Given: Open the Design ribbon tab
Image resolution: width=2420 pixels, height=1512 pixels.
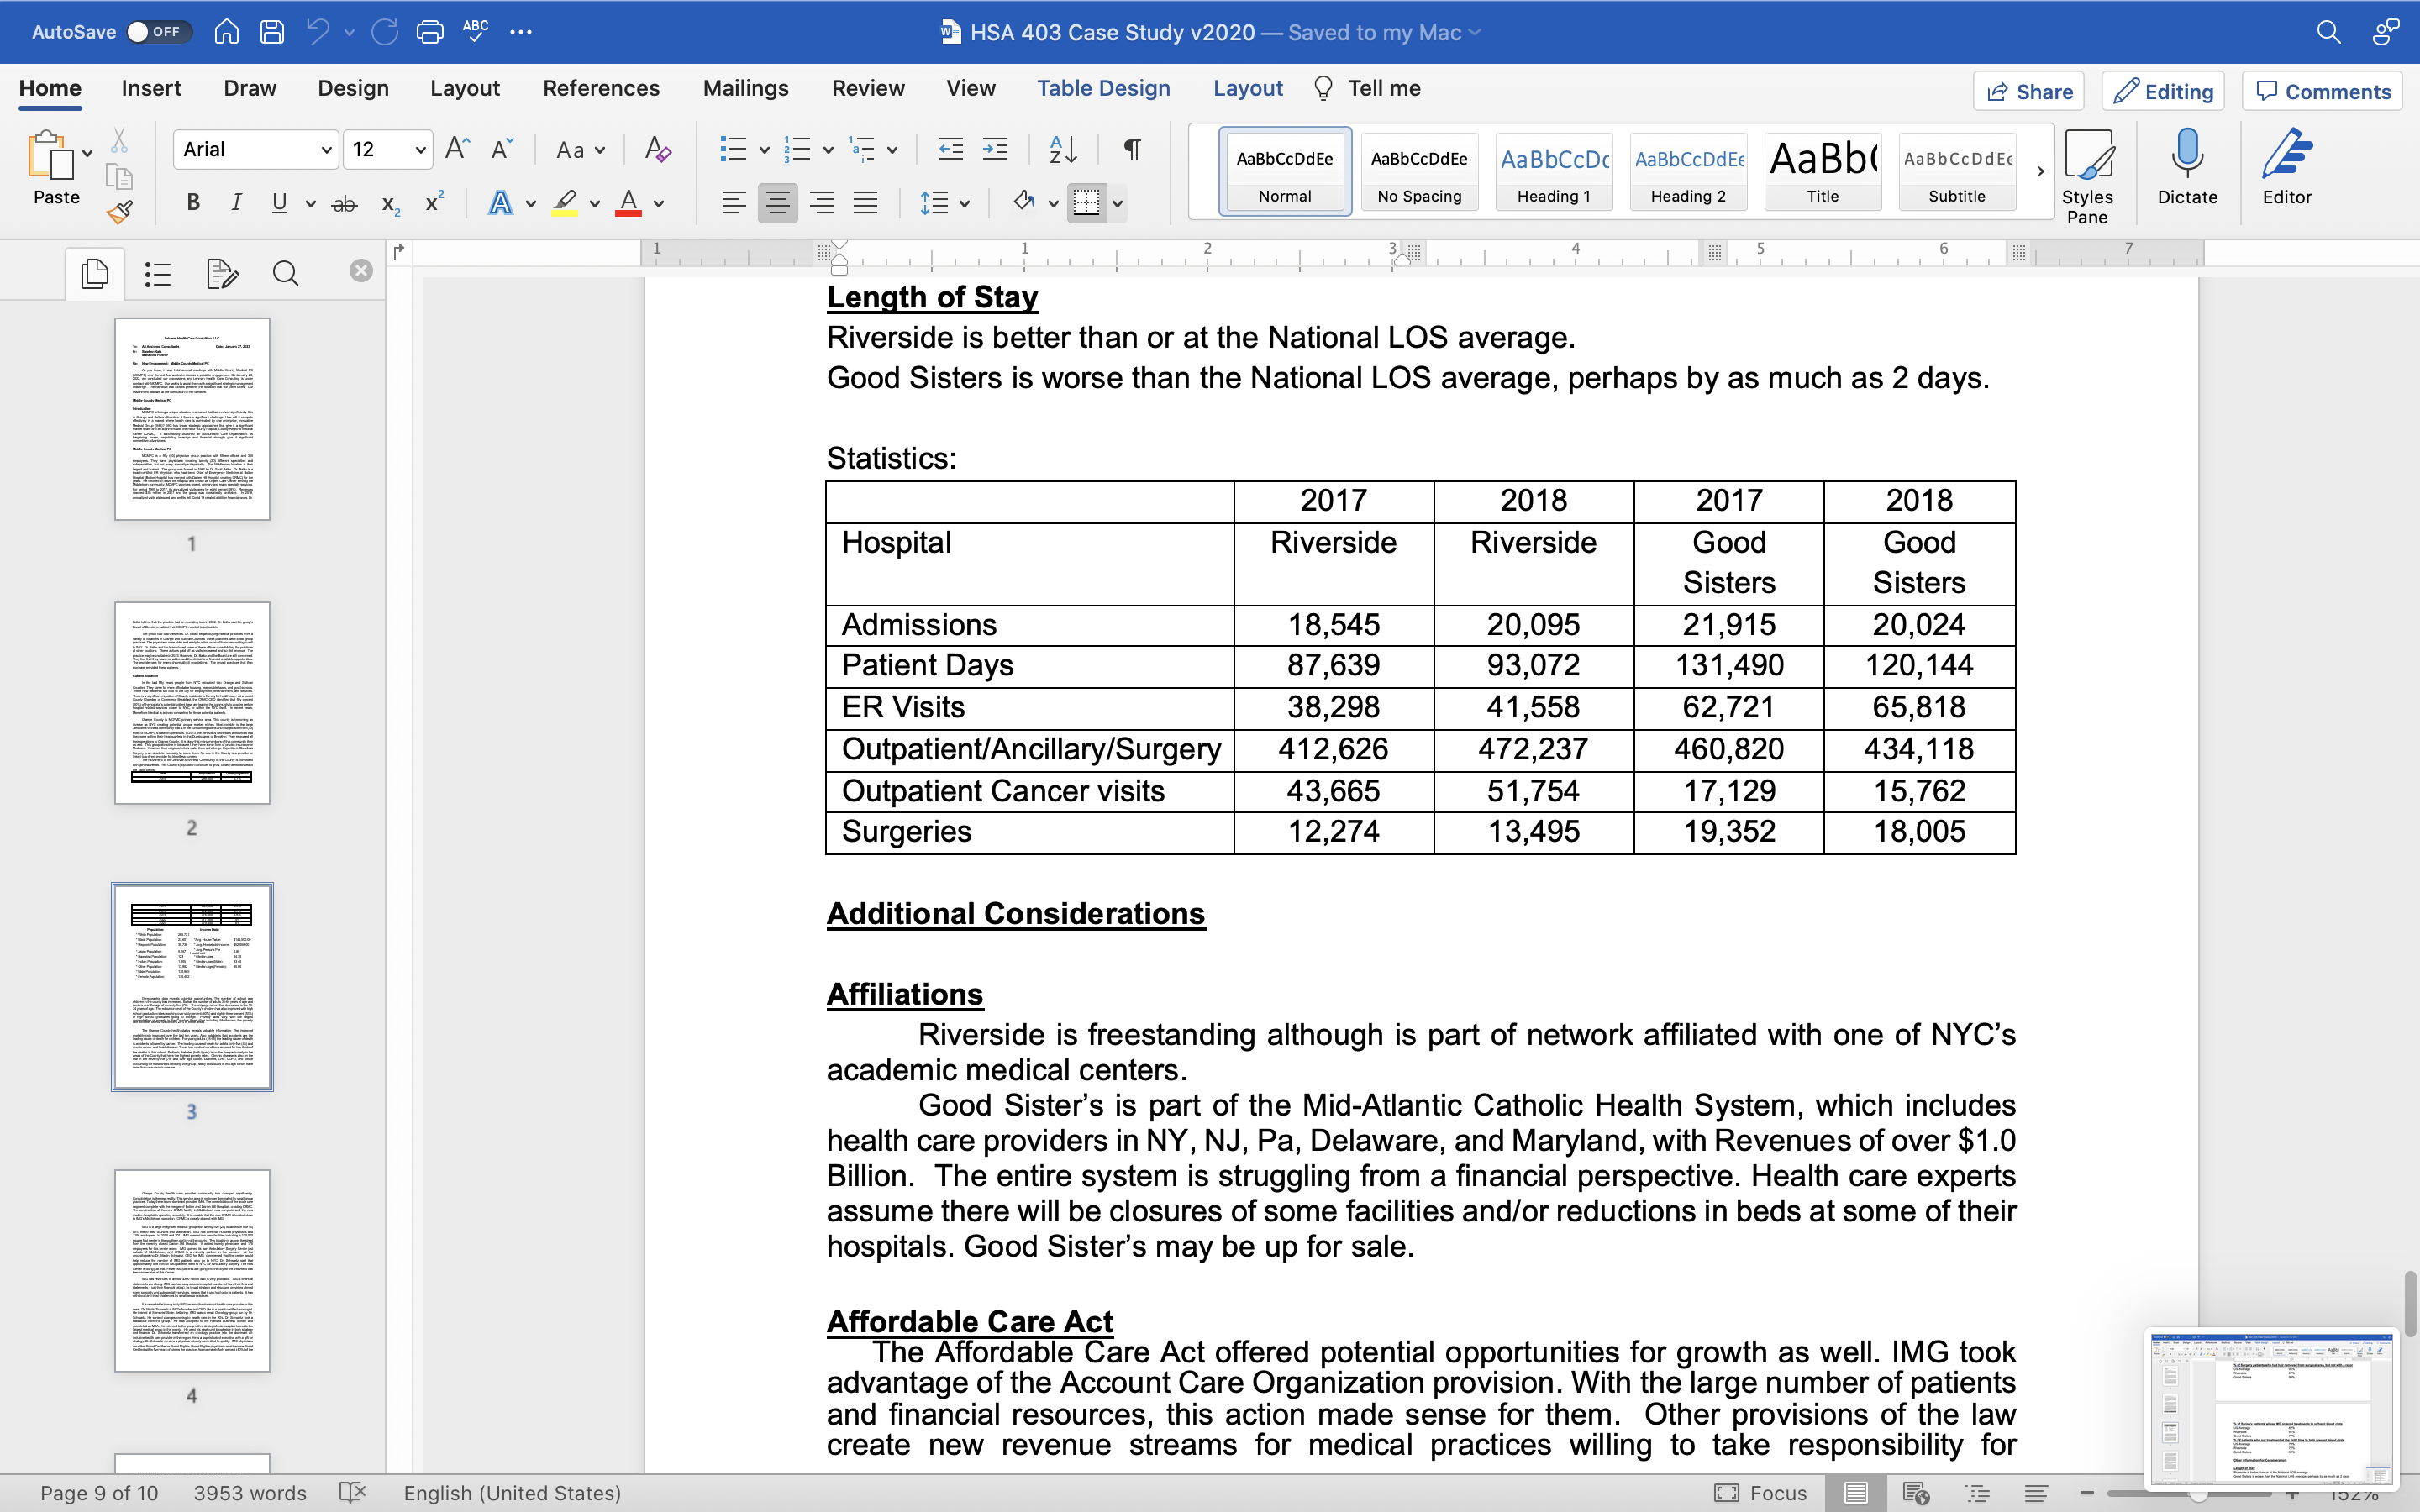Looking at the screenshot, I should click(353, 88).
